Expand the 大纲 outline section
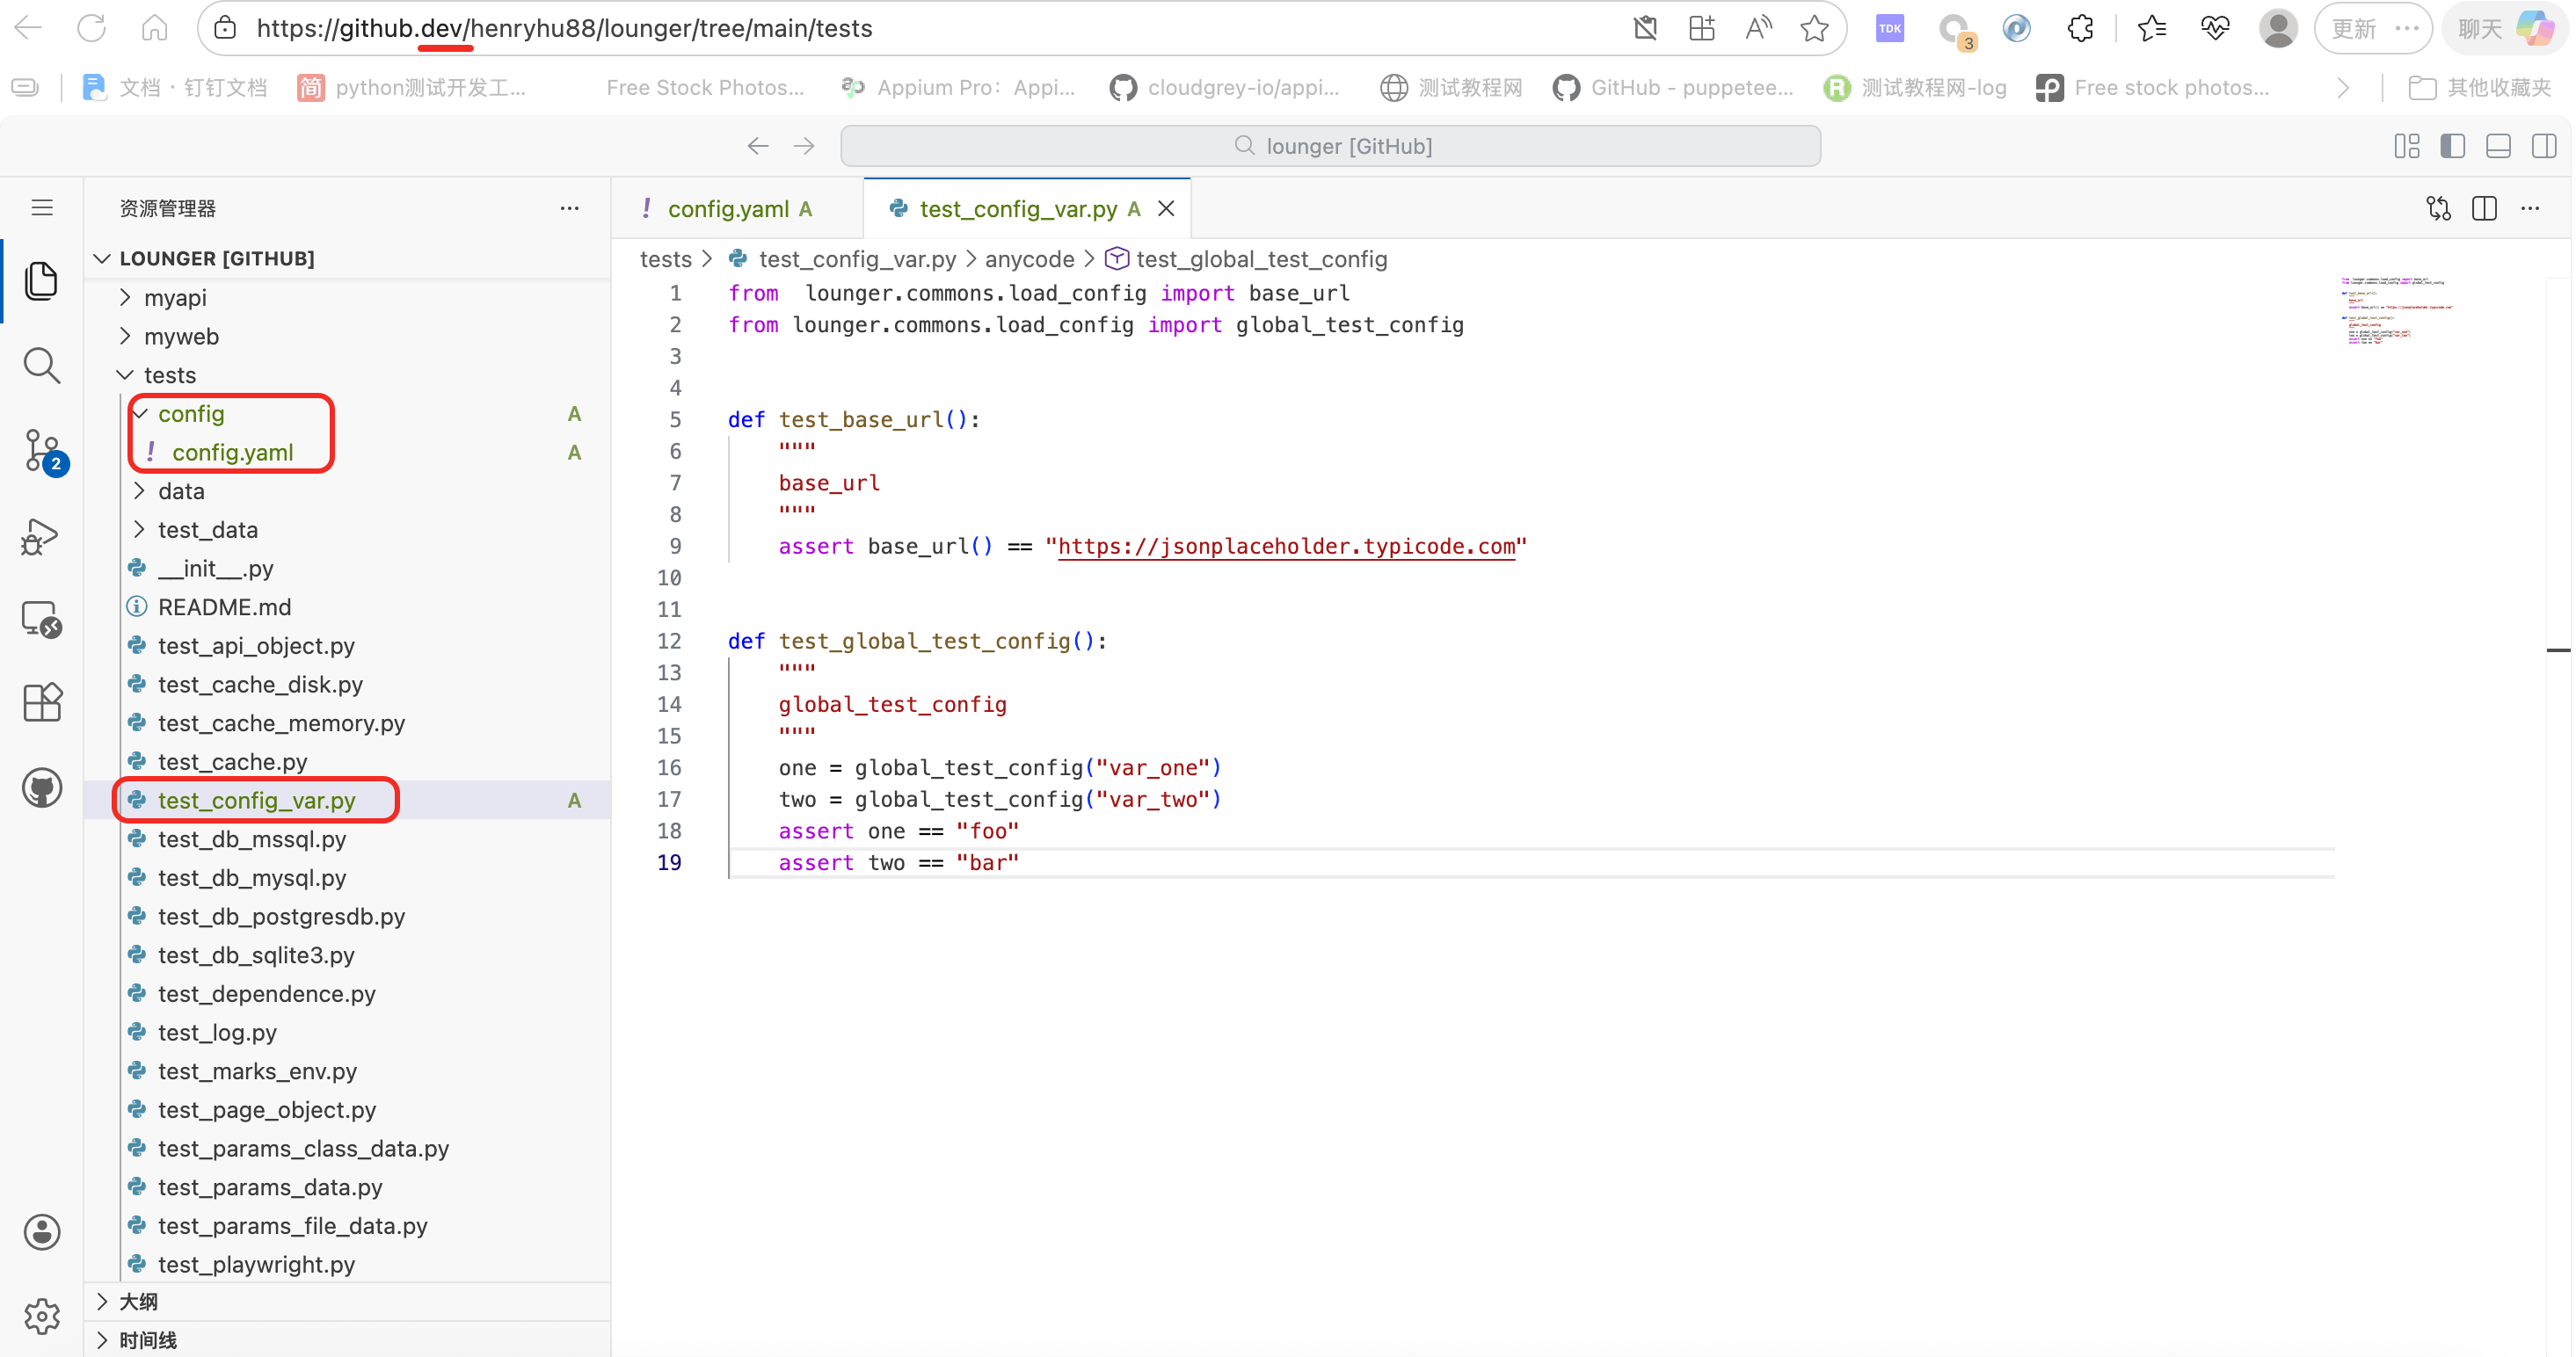2576x1357 pixels. click(x=138, y=1301)
